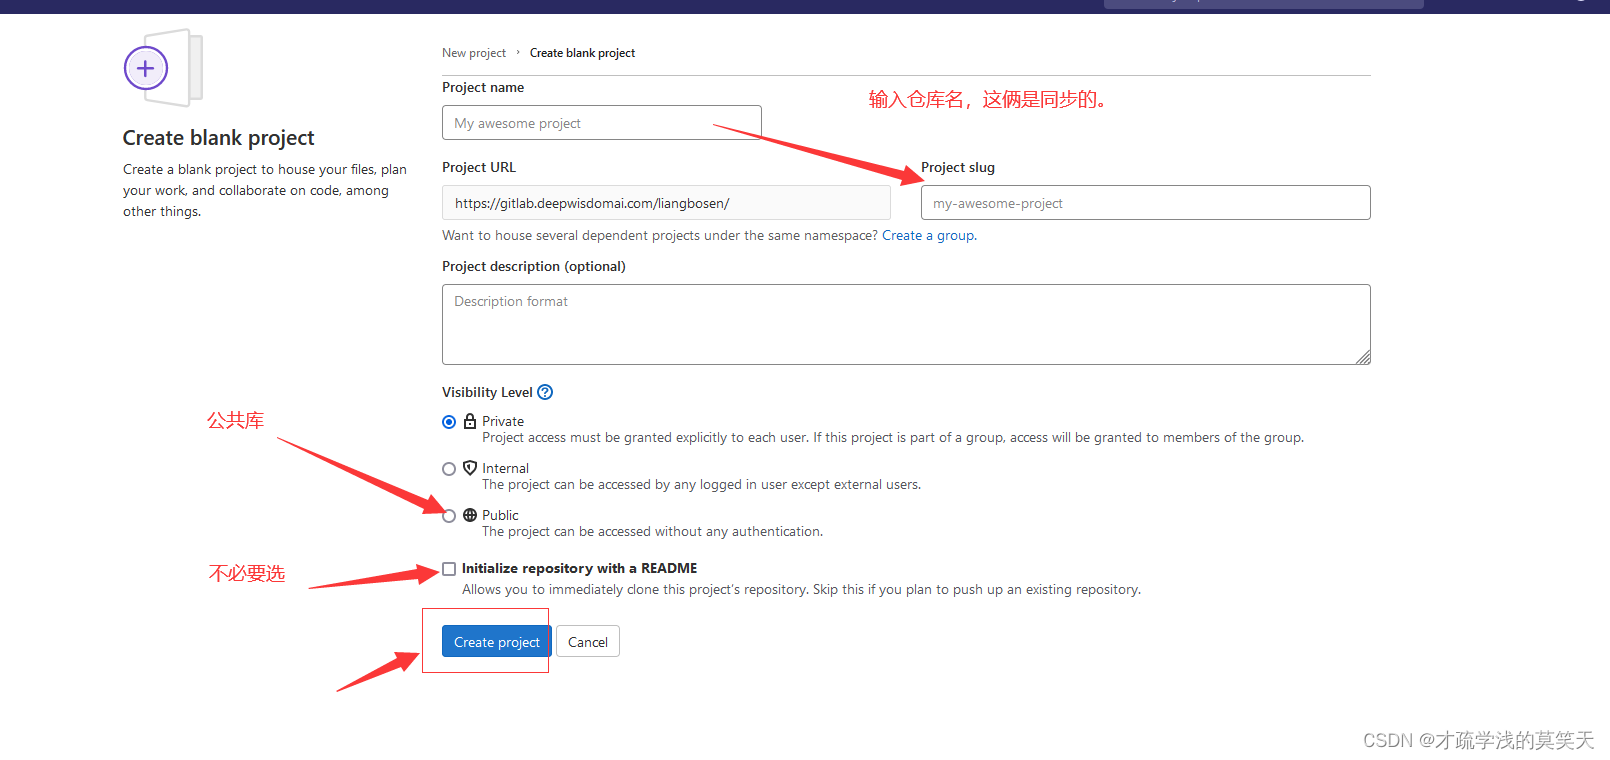The image size is (1610, 760).
Task: Go back to New project breadcrumb
Action: (474, 53)
